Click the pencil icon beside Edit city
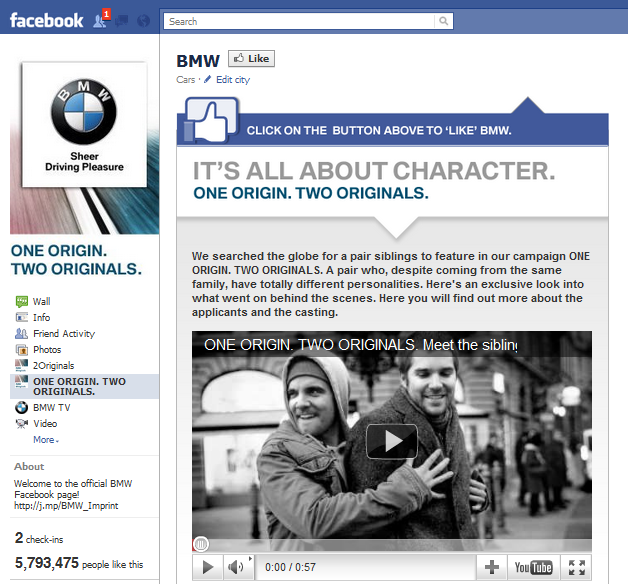 point(207,79)
